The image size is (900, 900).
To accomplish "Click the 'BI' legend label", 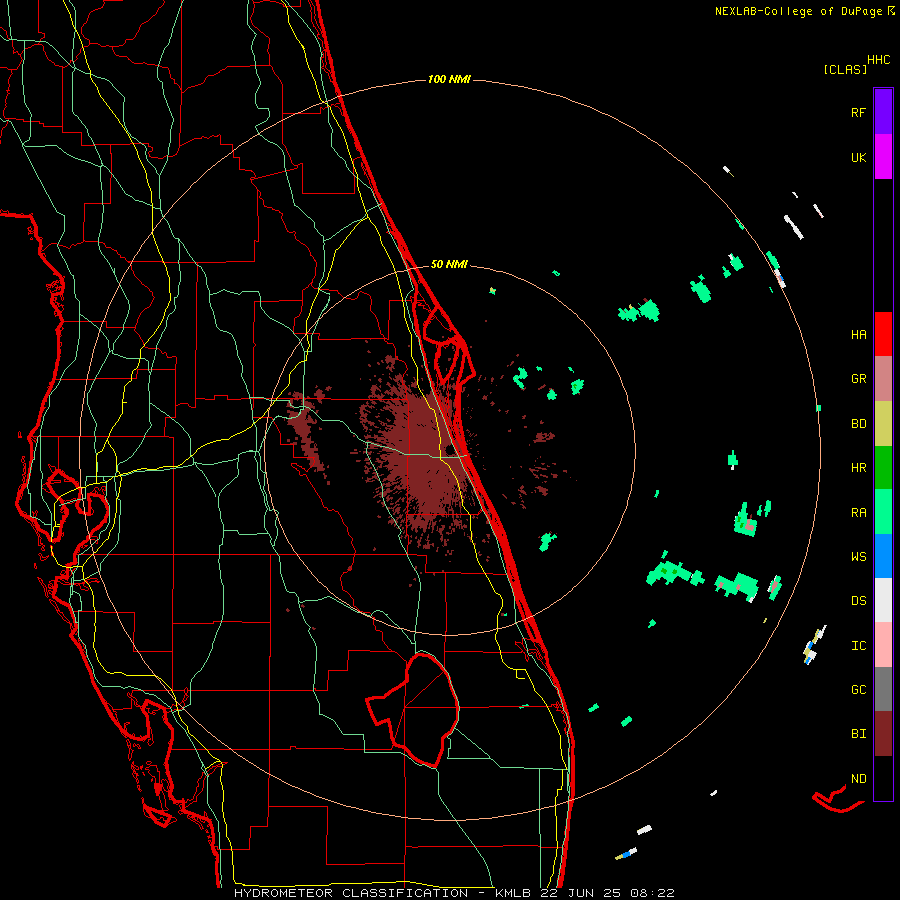I will pos(858,734).
